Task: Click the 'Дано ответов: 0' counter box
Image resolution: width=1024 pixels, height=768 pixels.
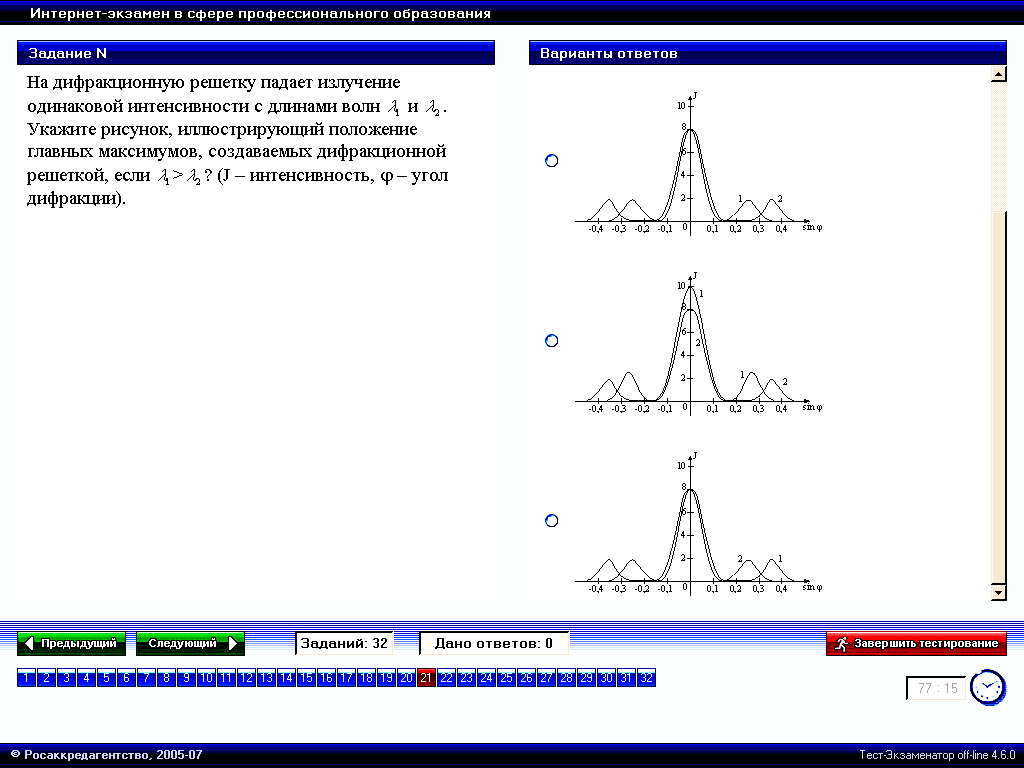Action: point(494,643)
